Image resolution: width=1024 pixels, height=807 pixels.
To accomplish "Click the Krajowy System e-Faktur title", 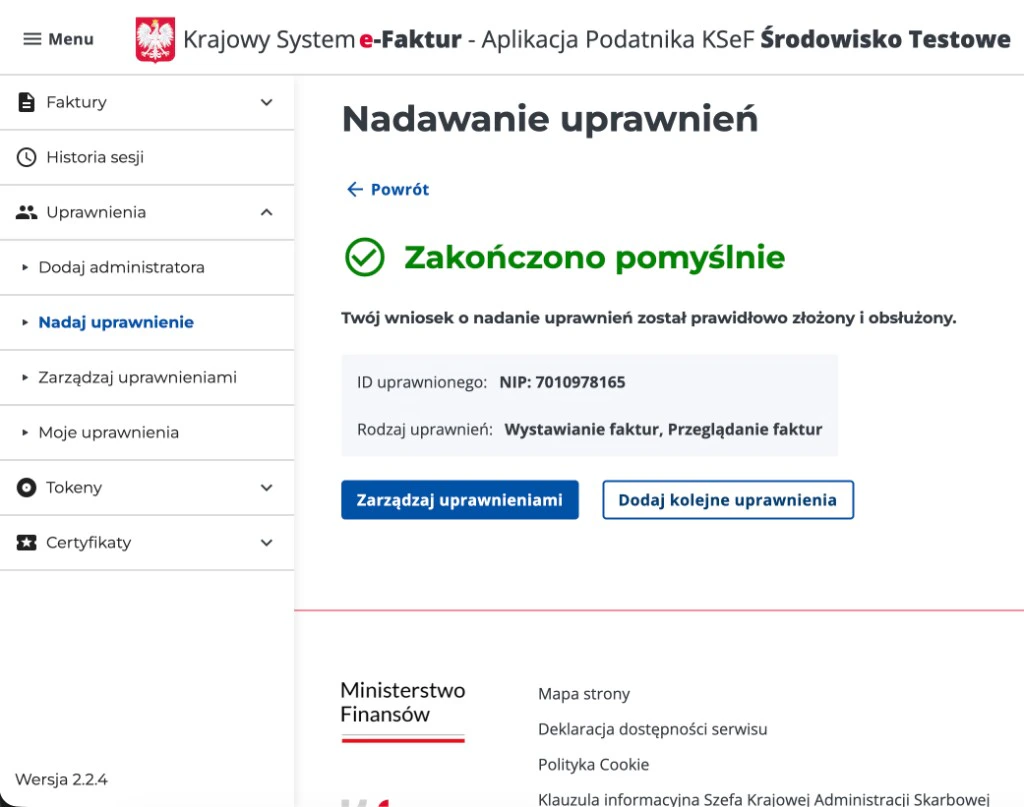I will [x=322, y=40].
